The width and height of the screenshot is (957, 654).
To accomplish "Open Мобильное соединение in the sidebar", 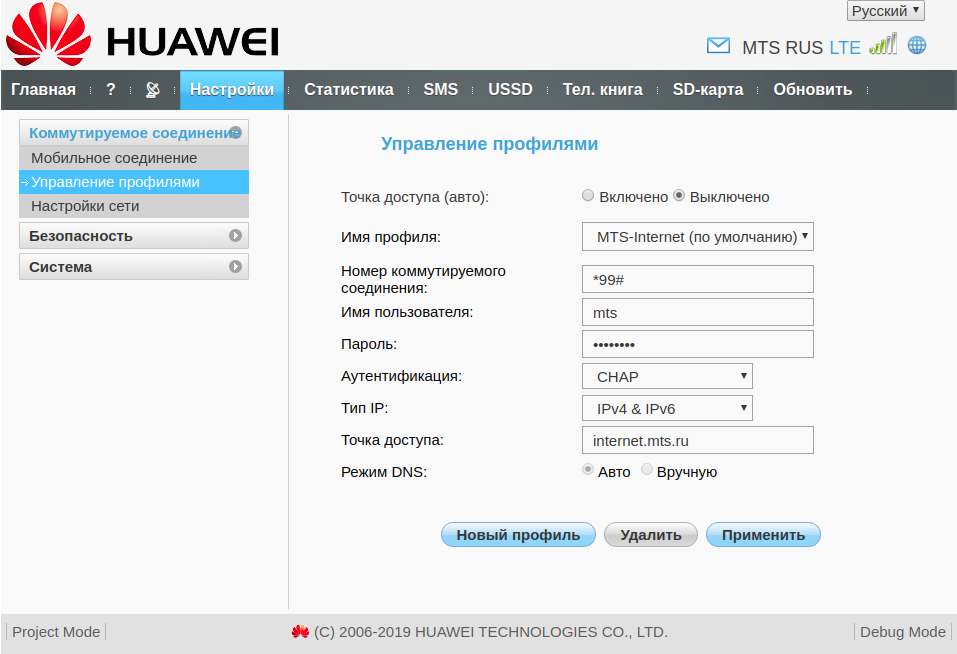I will (134, 158).
